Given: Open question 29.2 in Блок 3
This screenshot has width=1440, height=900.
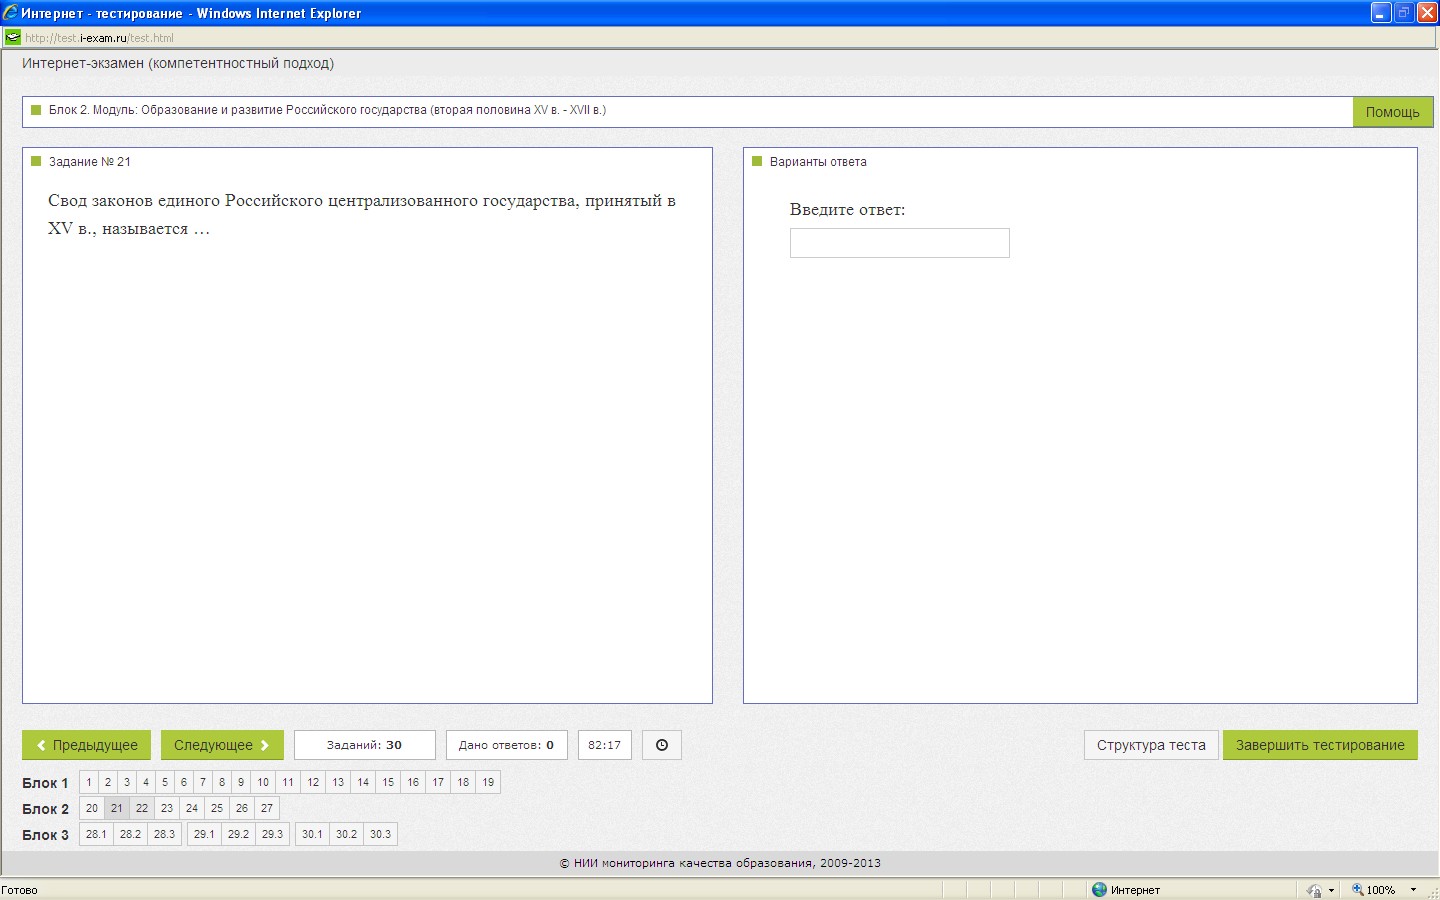Looking at the screenshot, I should tap(238, 834).
